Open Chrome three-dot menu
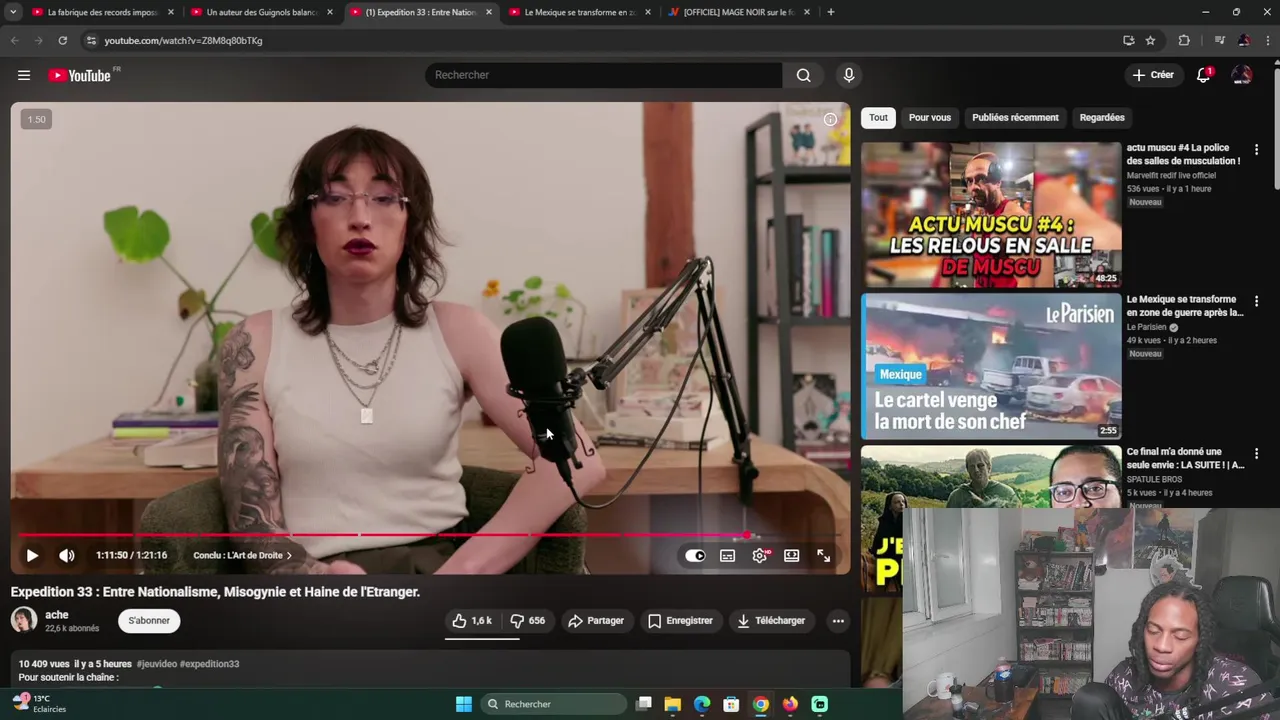 click(1267, 41)
